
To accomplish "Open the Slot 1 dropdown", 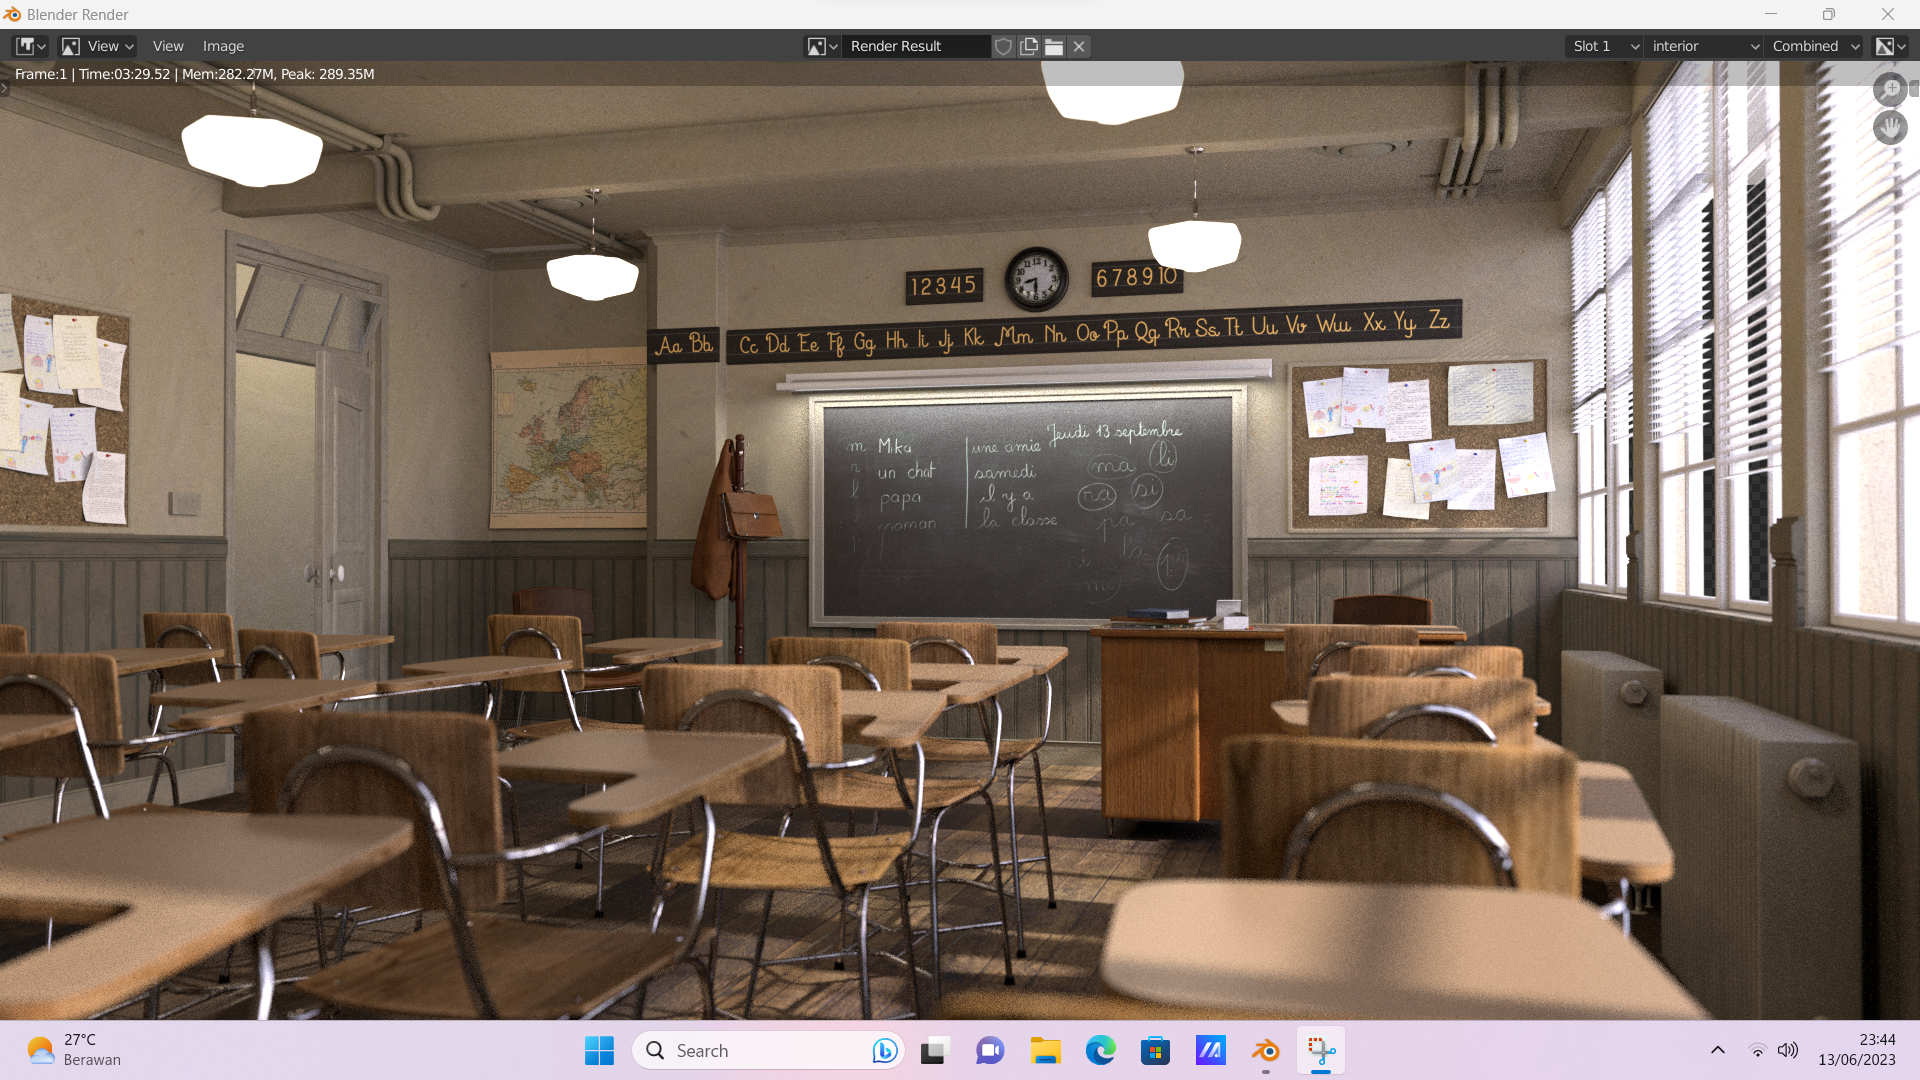I will [1604, 46].
